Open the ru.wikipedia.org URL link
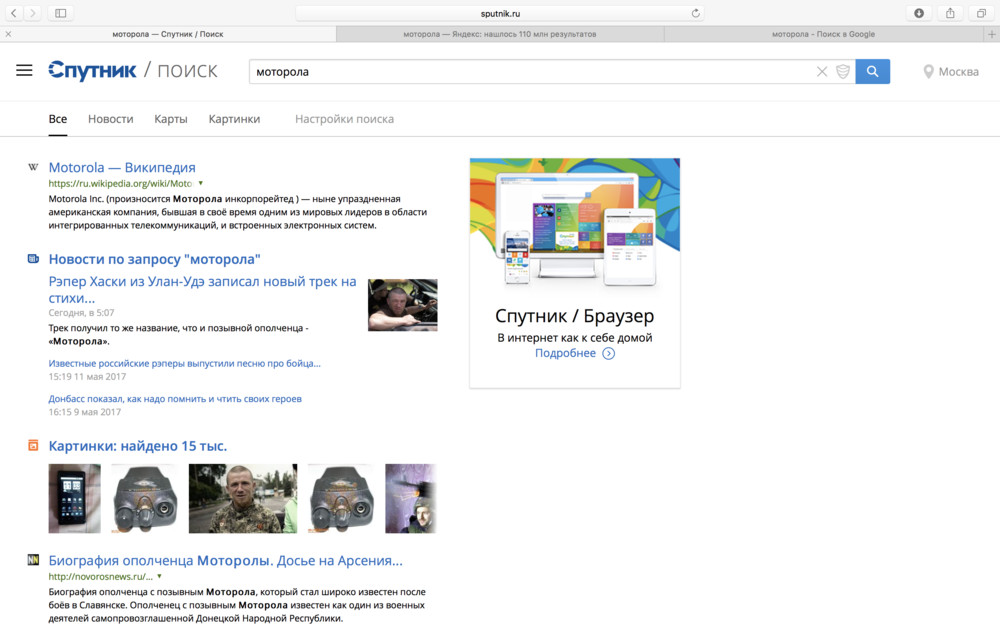This screenshot has height=625, width=1000. pos(121,183)
